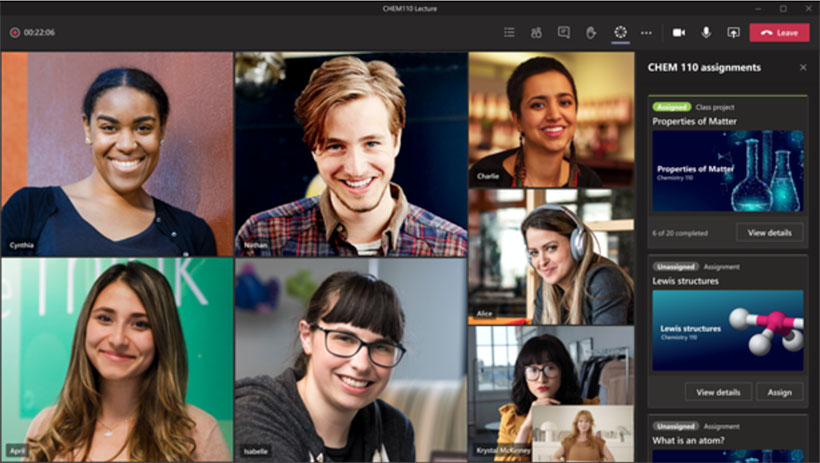Click the Properties of Matter card title
This screenshot has width=820, height=463.
pos(694,121)
